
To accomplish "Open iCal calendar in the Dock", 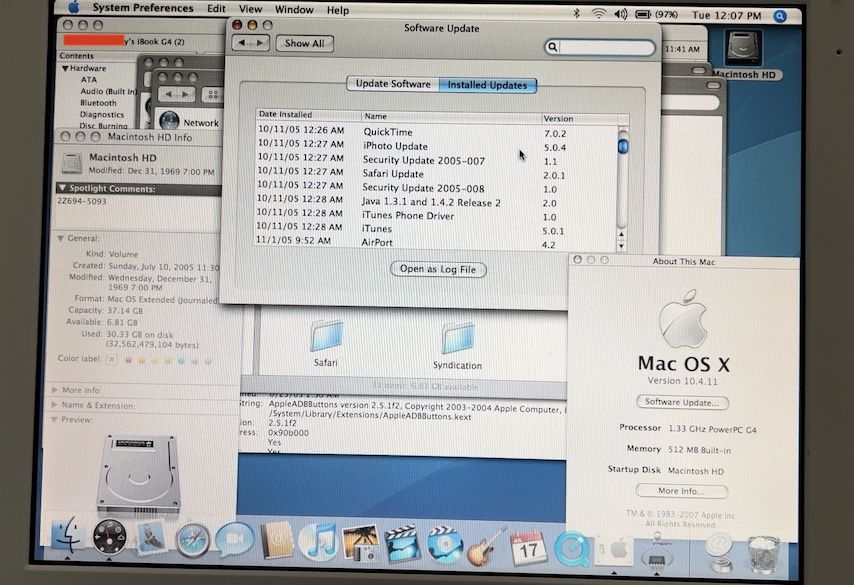I will 528,548.
